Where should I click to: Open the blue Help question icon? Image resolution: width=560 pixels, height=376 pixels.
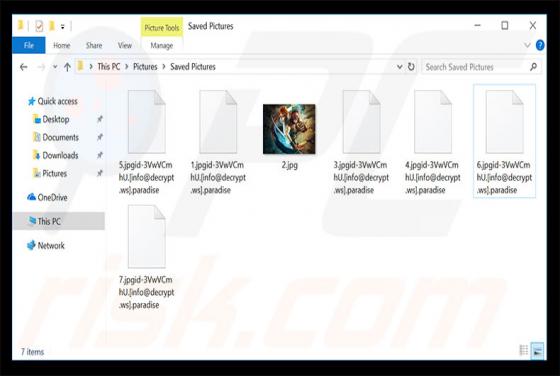[540, 45]
